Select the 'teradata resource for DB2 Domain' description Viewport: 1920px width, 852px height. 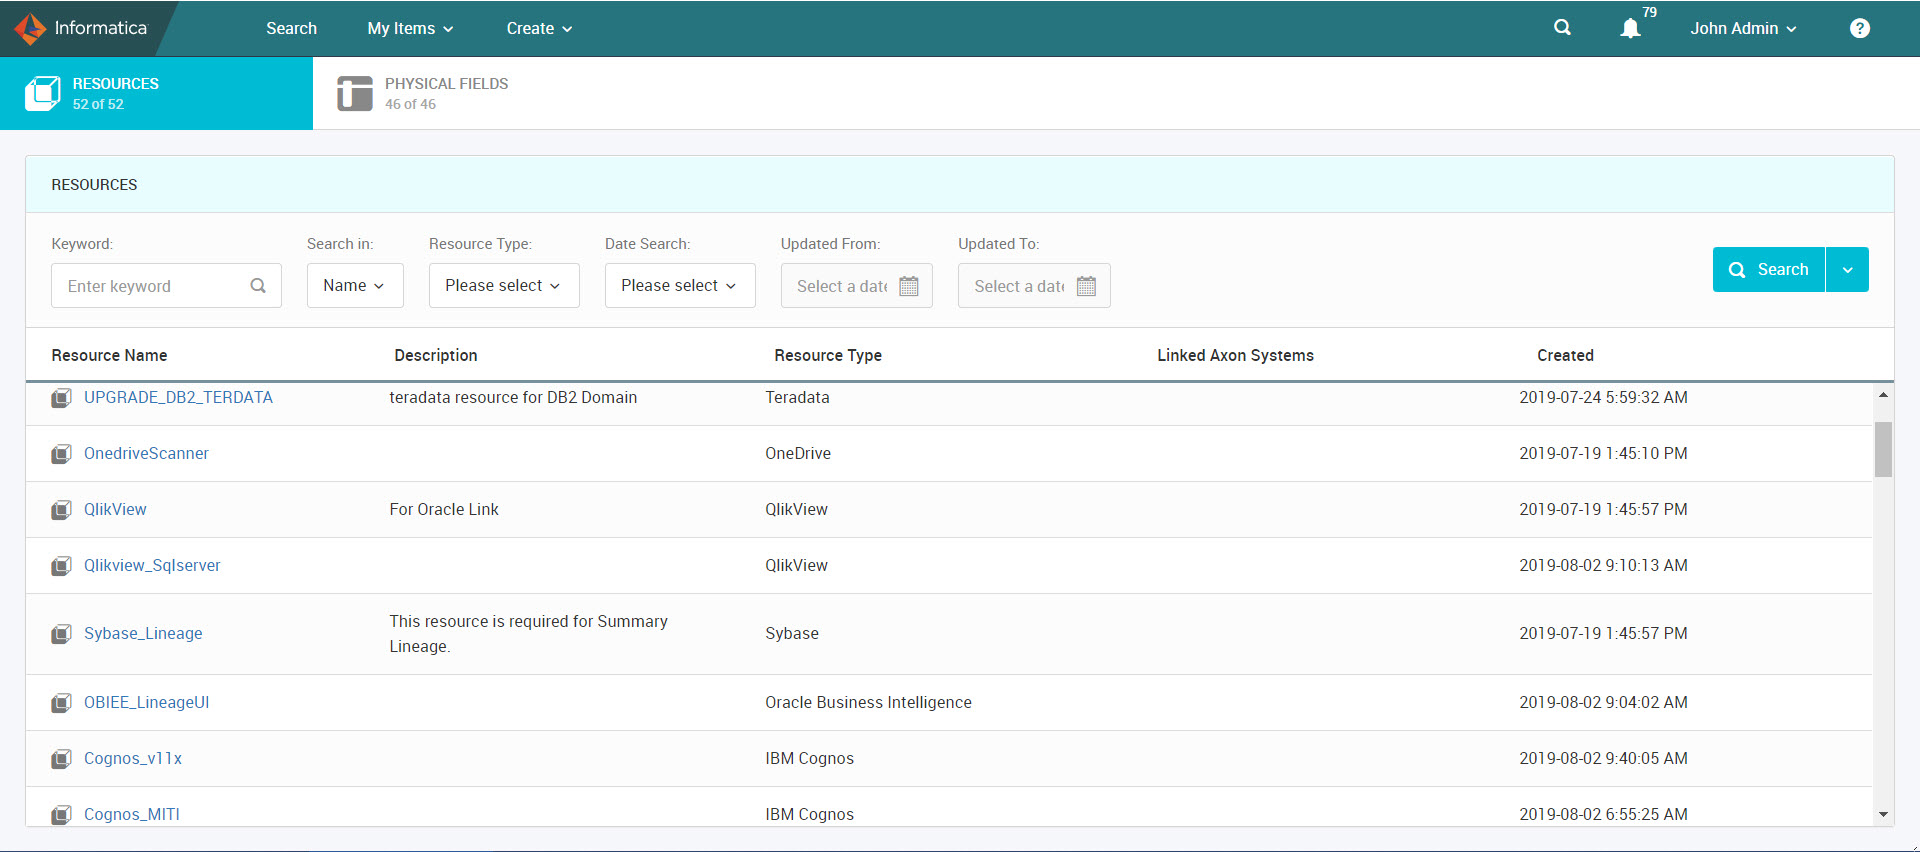click(513, 398)
